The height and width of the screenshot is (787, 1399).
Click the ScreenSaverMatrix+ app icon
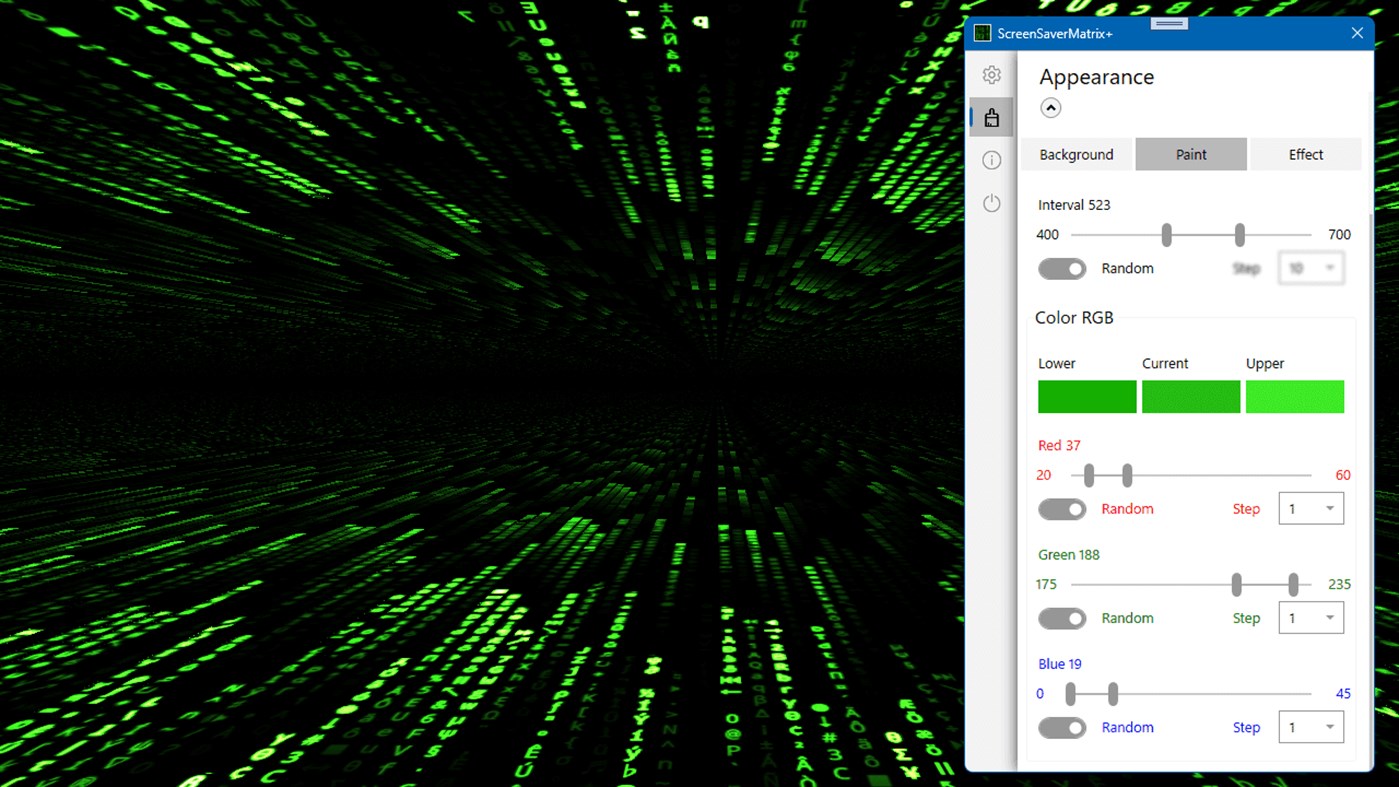coord(982,32)
